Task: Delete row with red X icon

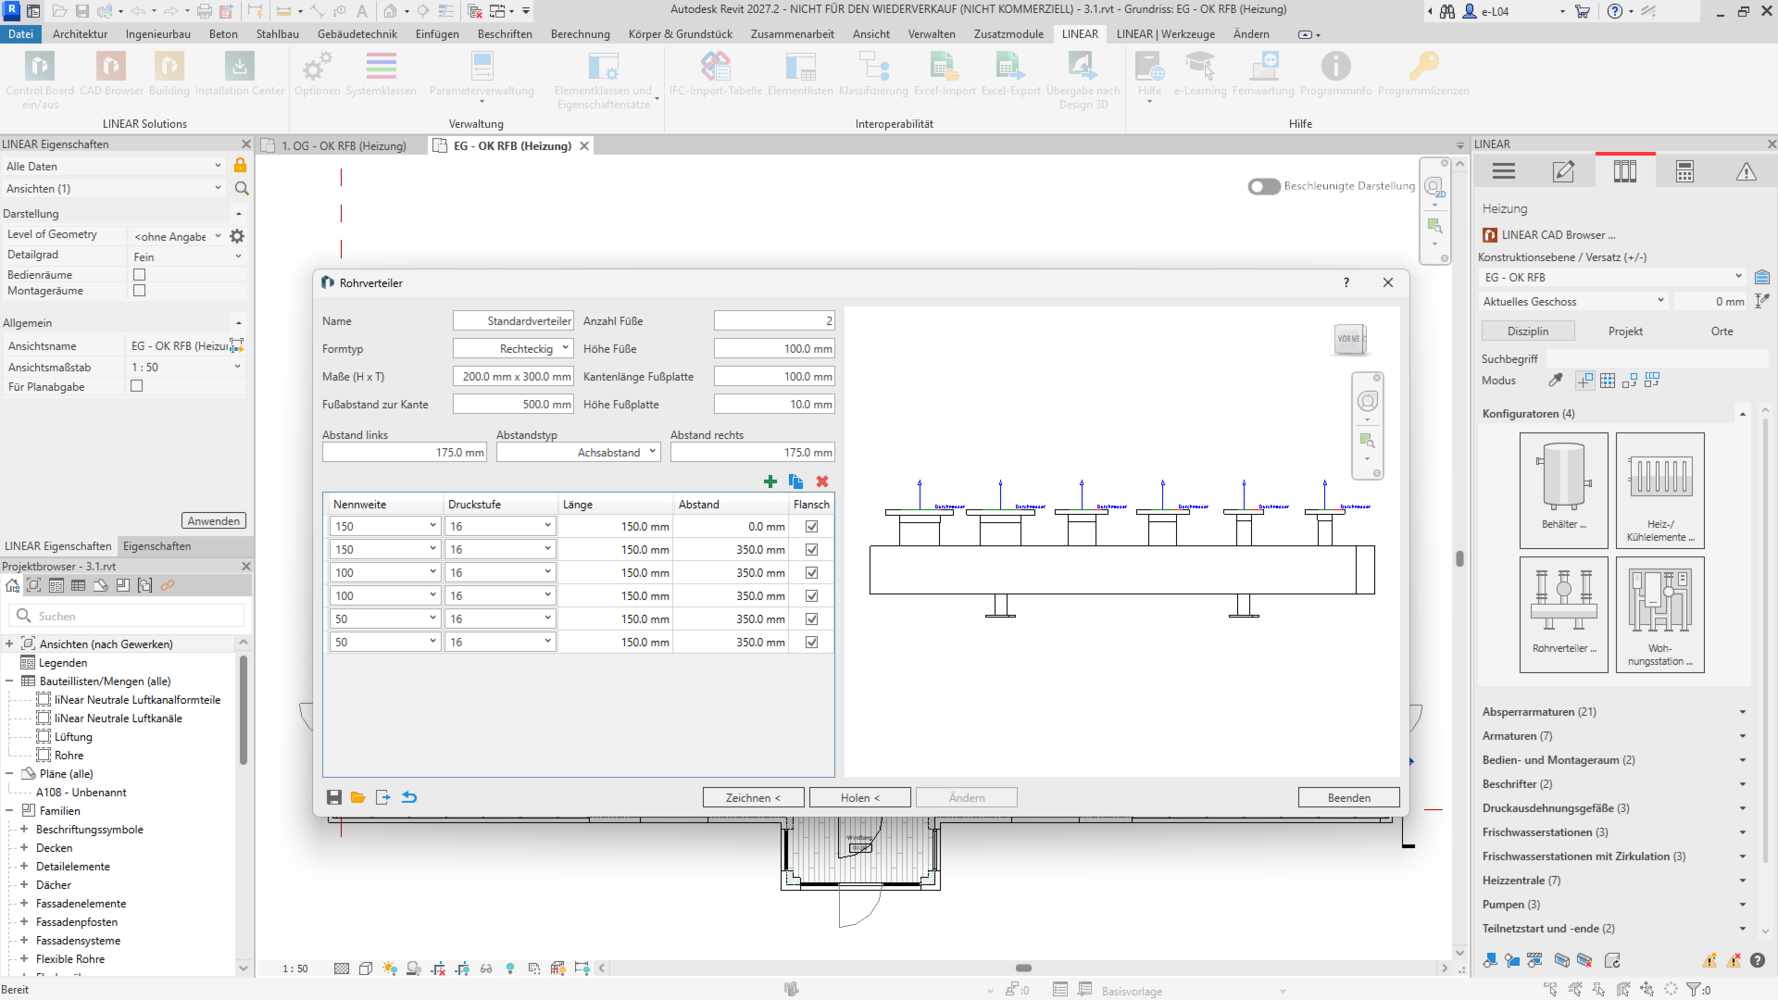Action: point(822,482)
